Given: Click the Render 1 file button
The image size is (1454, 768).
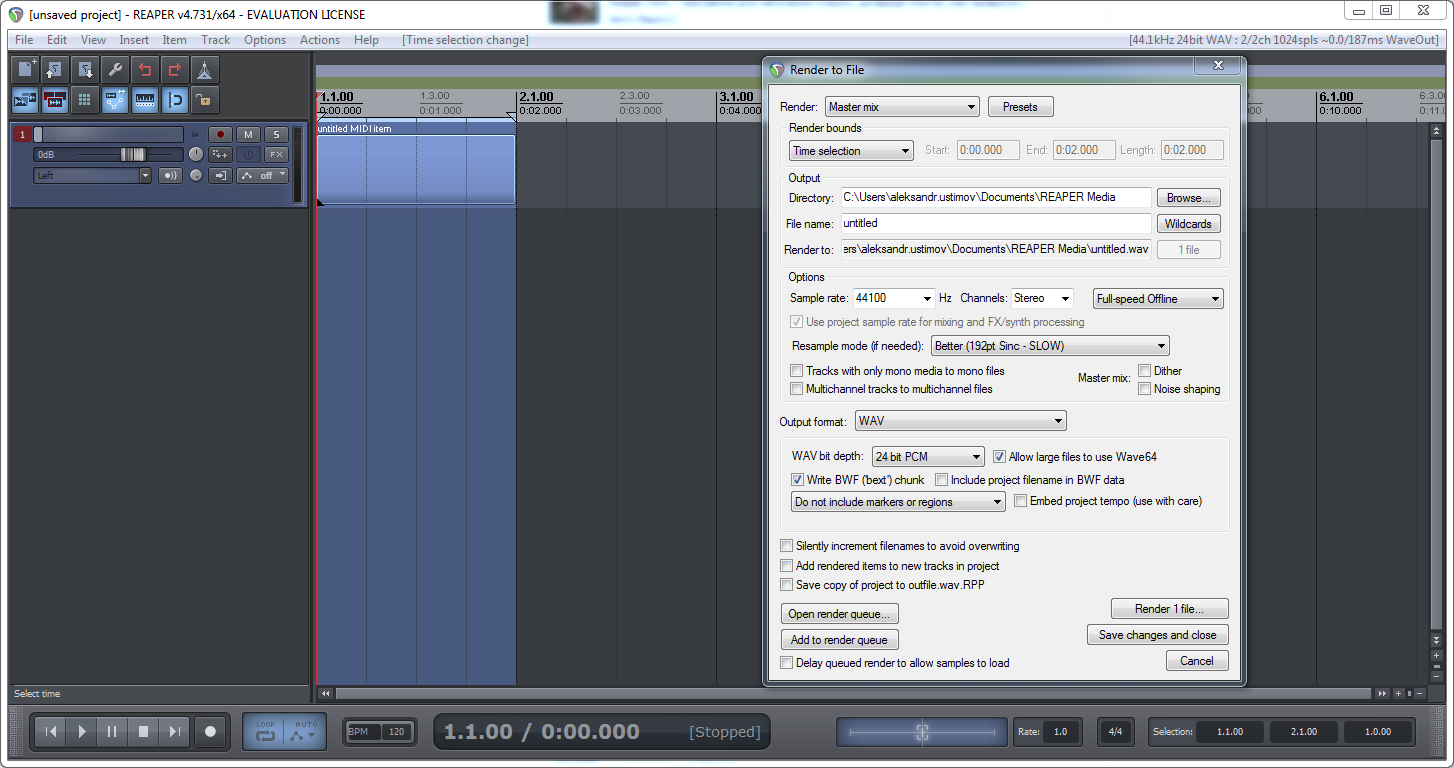Looking at the screenshot, I should click(1169, 609).
